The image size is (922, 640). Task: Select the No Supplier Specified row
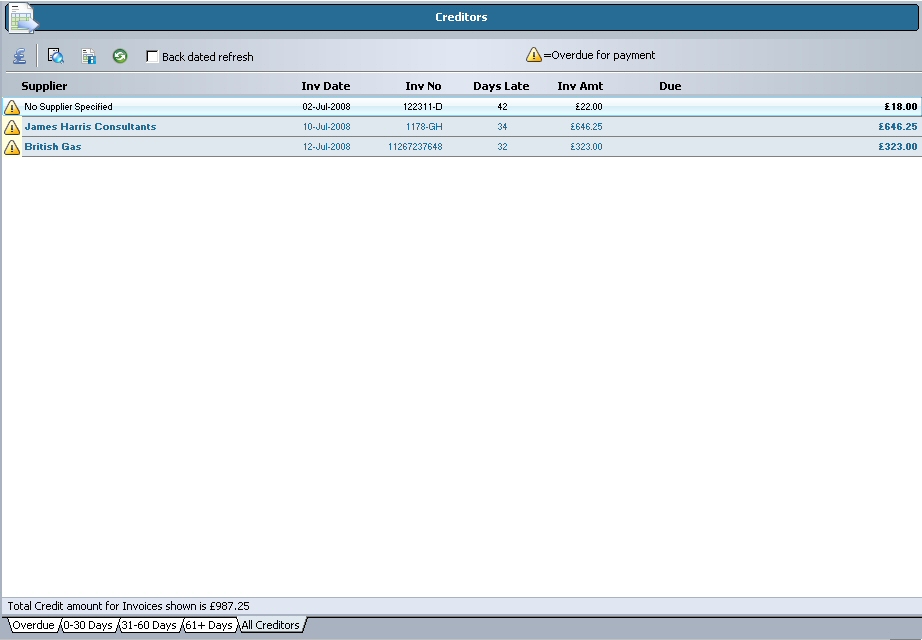(x=68, y=107)
